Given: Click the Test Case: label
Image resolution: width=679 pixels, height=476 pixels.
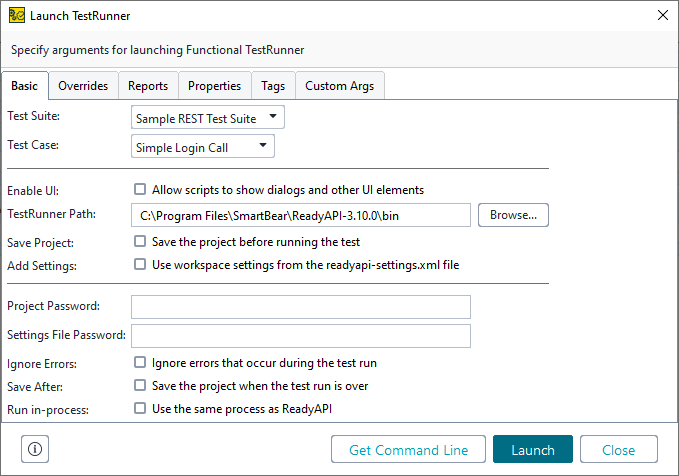Looking at the screenshot, I should 33,145.
